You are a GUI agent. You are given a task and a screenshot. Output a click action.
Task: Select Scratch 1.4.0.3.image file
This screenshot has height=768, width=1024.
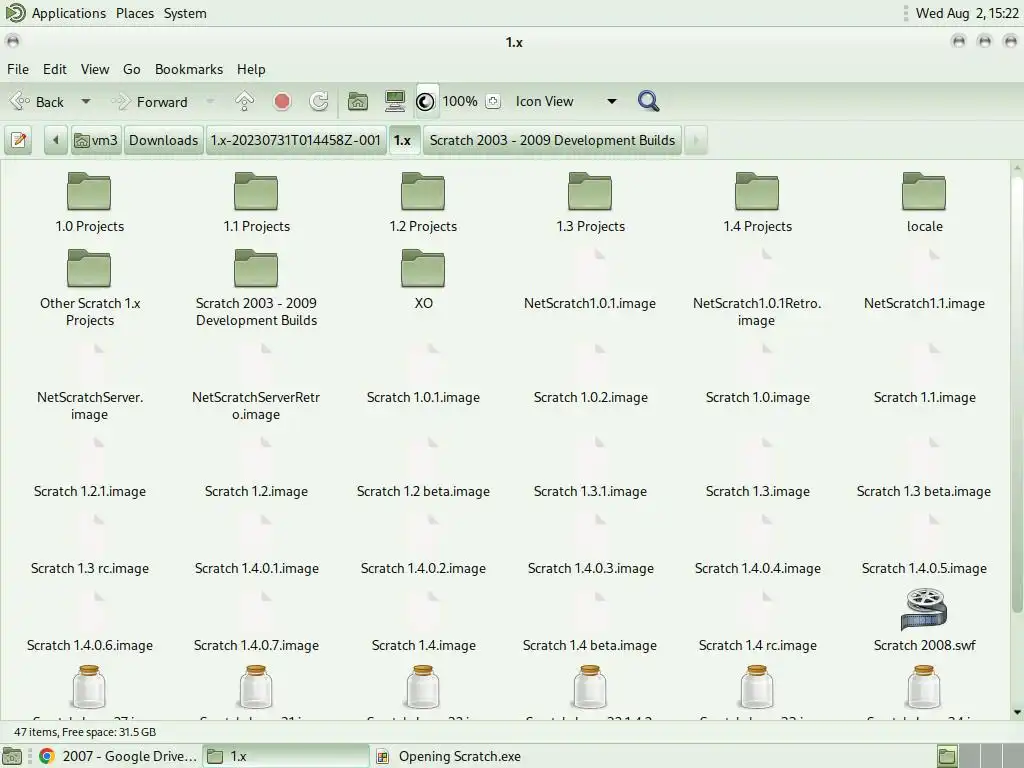590,568
